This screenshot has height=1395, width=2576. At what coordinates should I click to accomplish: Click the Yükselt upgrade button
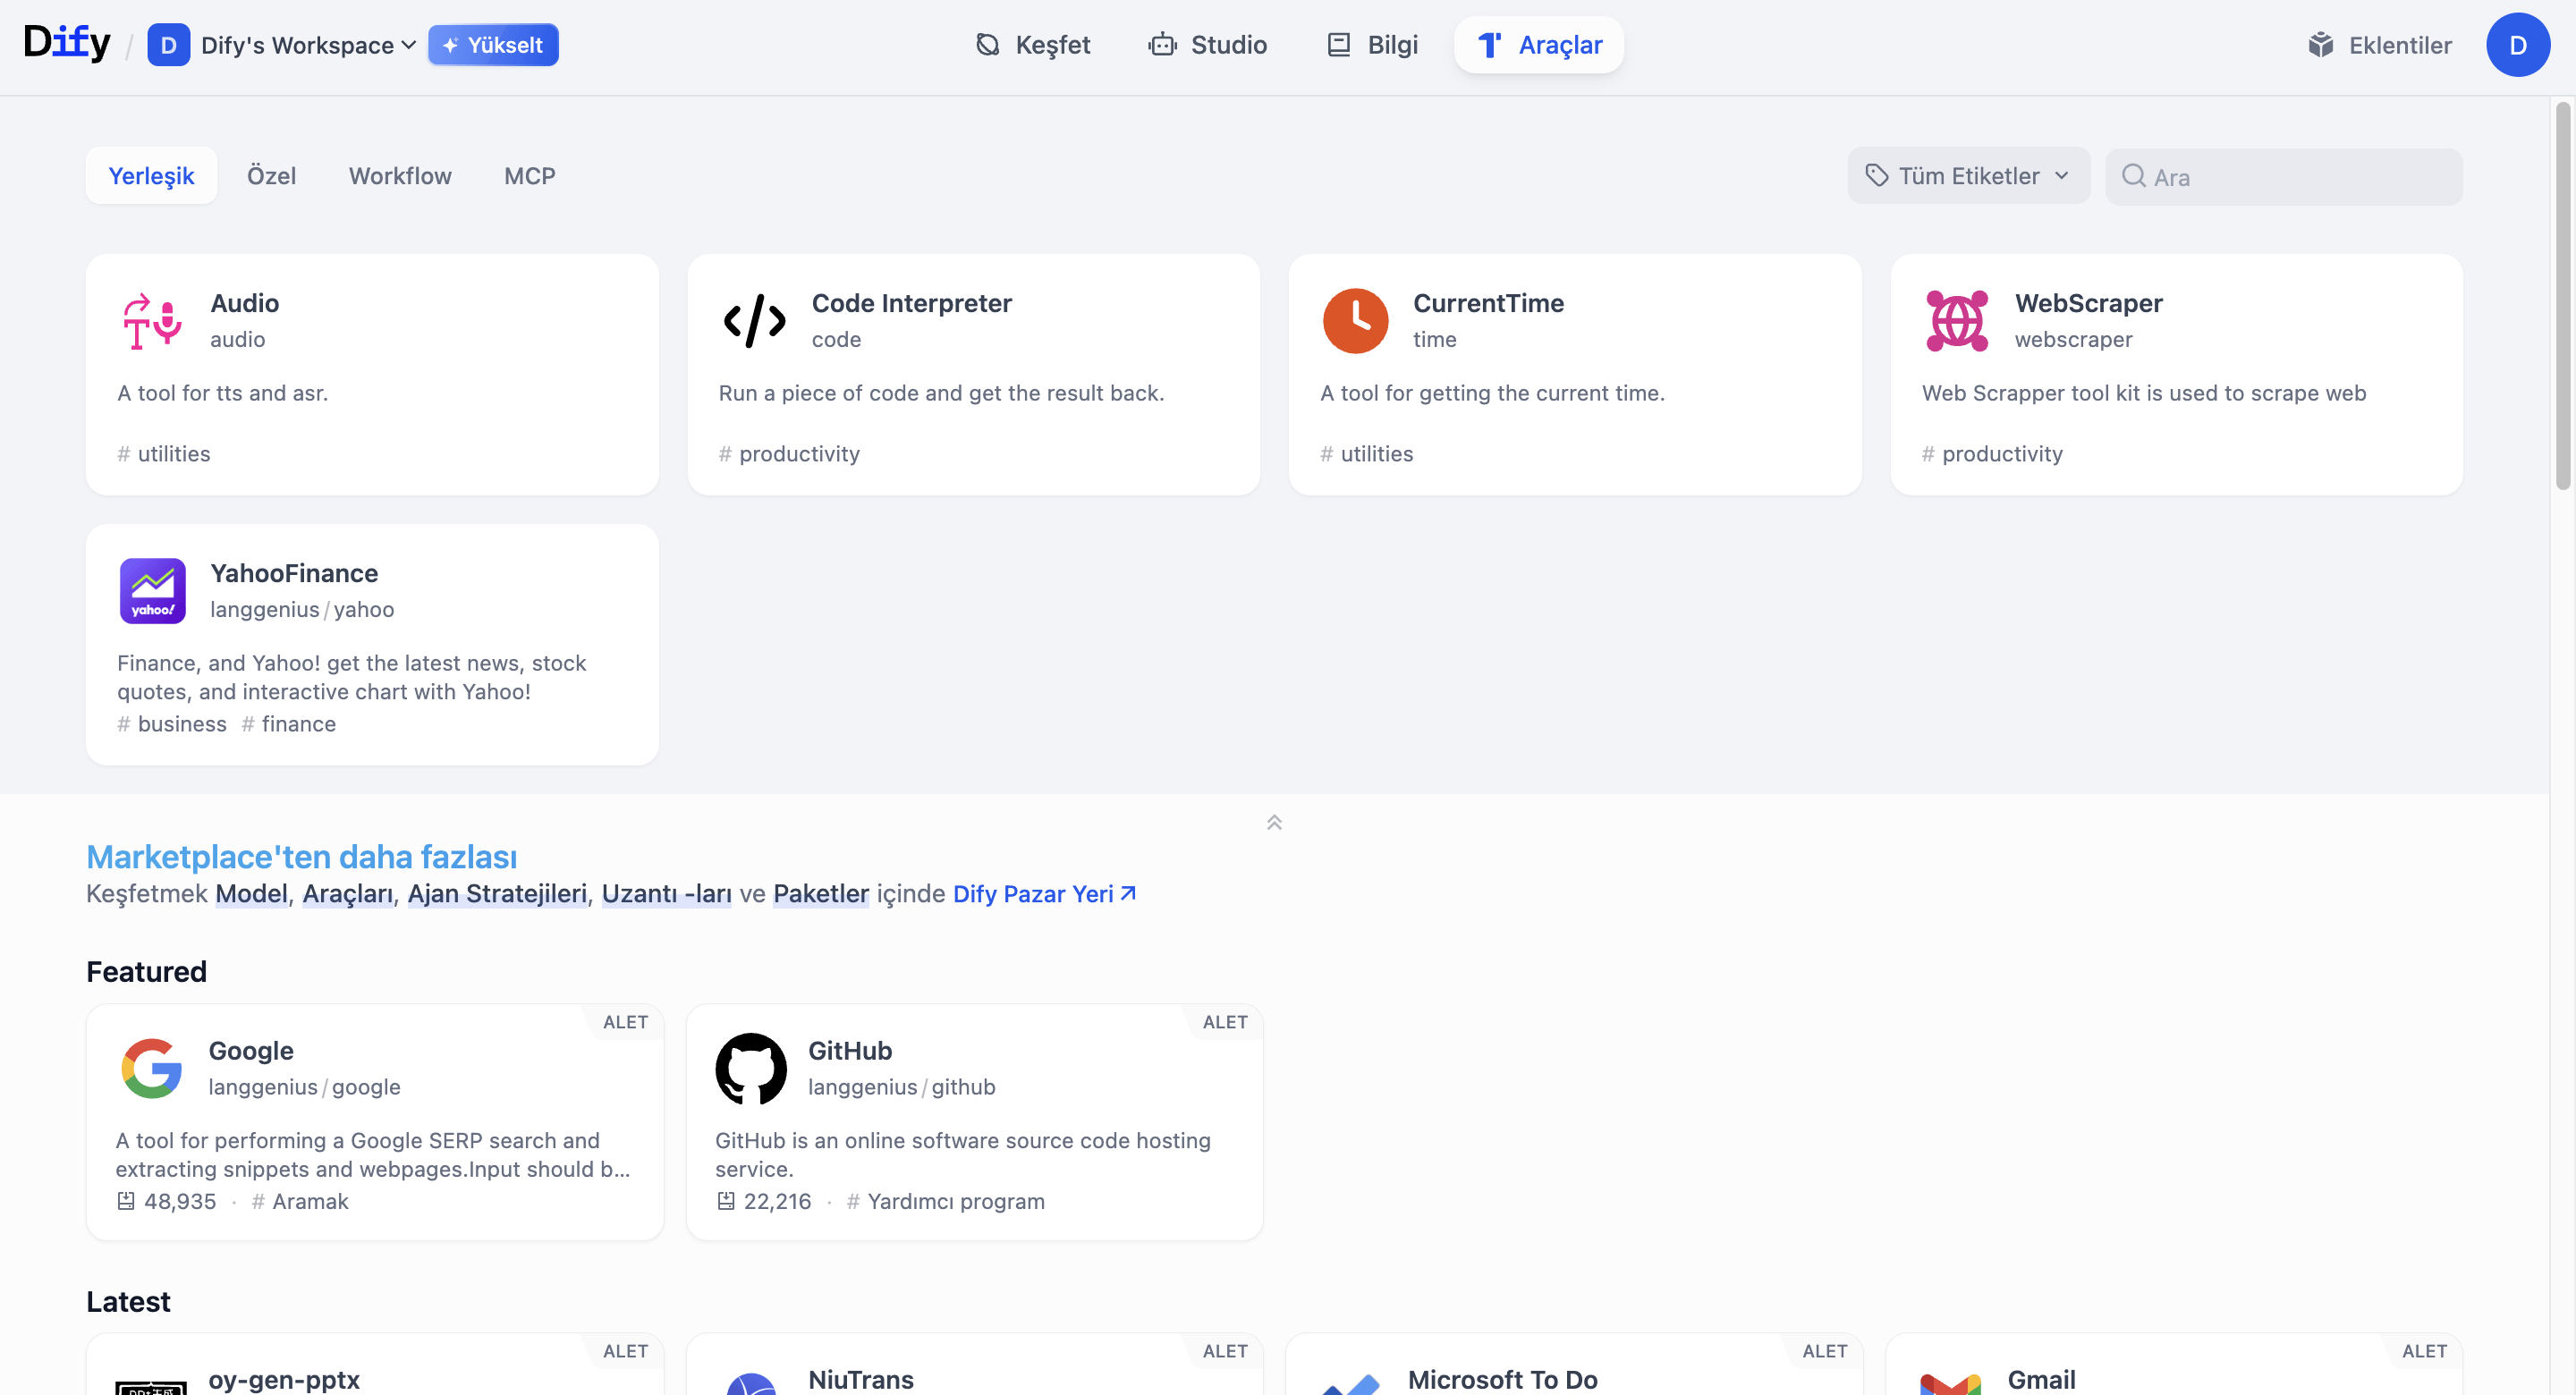click(493, 45)
